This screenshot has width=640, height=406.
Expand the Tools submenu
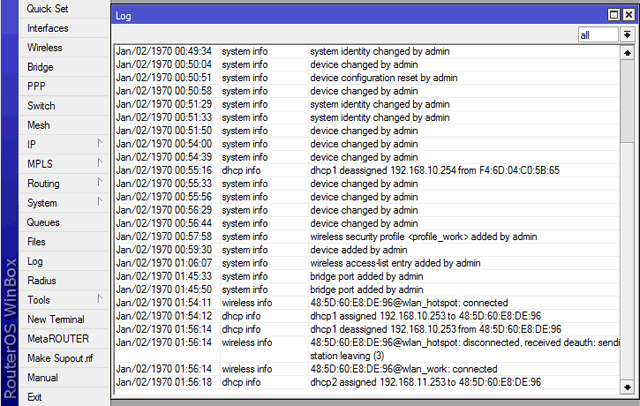click(60, 300)
